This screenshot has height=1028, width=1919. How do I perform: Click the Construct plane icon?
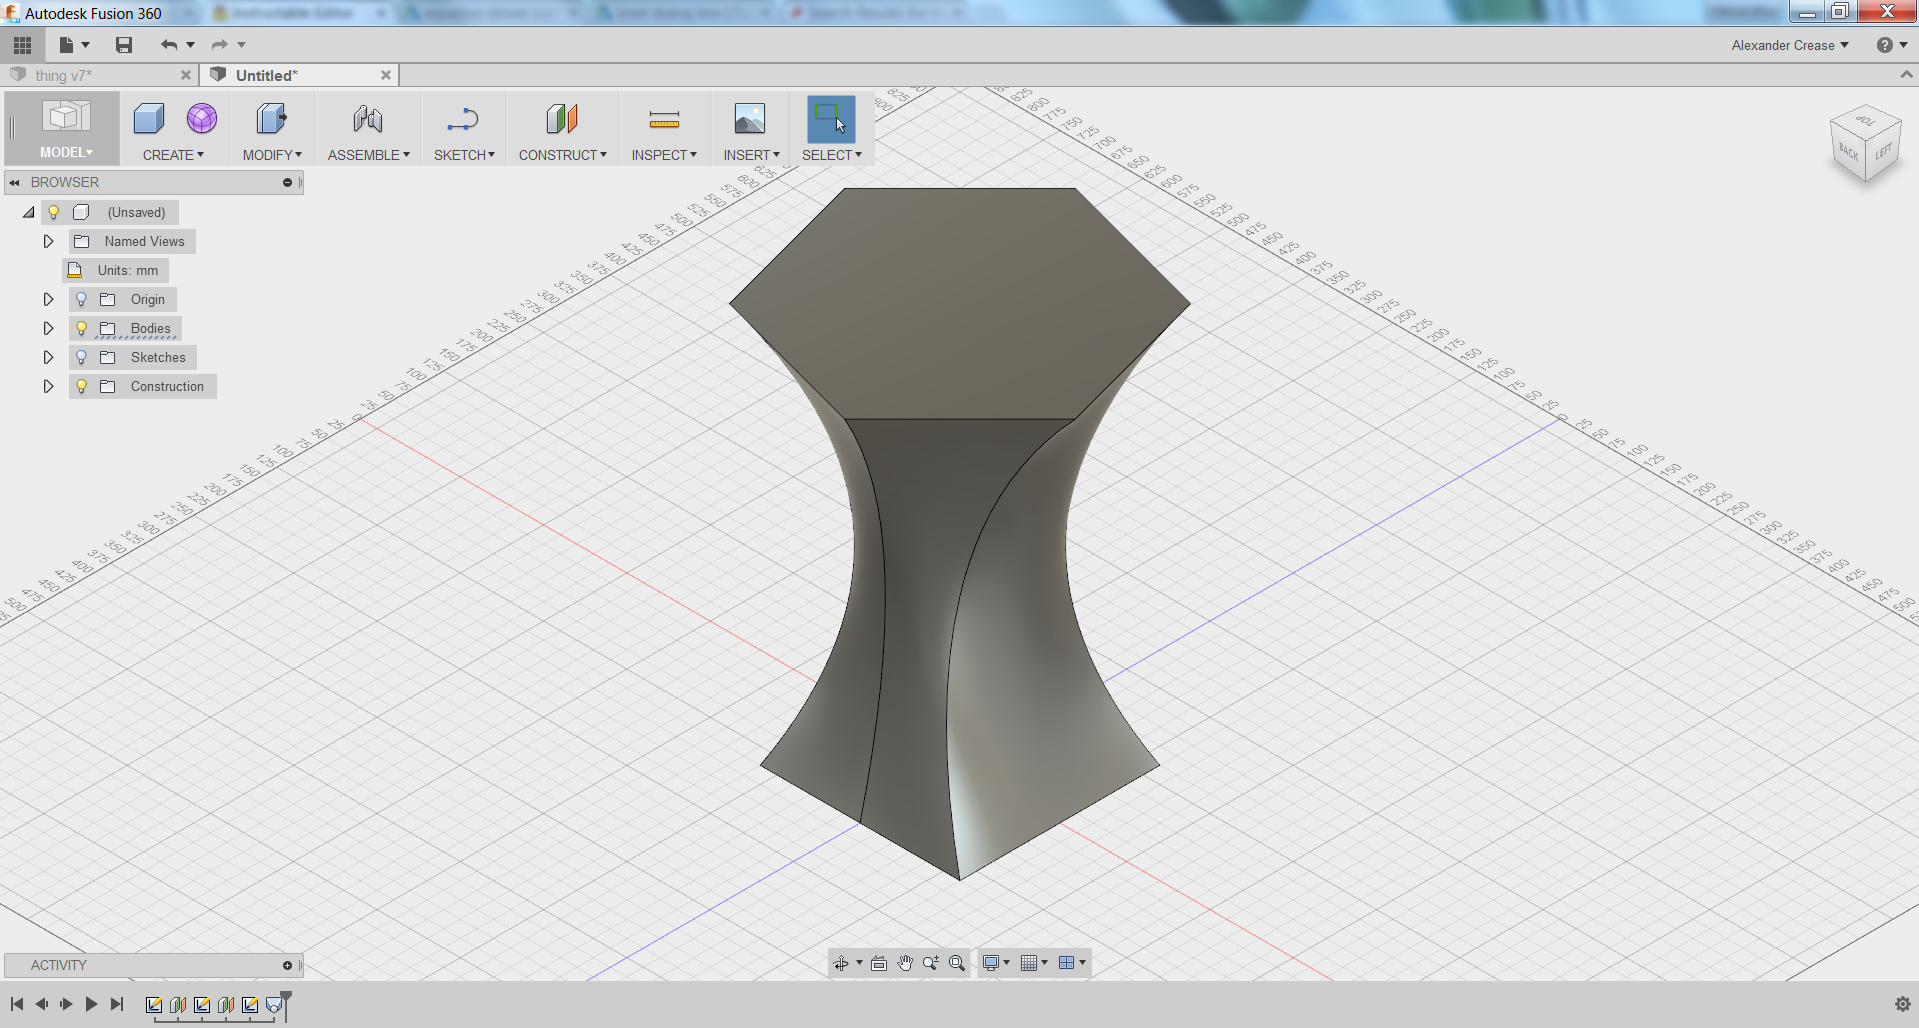tap(562, 119)
